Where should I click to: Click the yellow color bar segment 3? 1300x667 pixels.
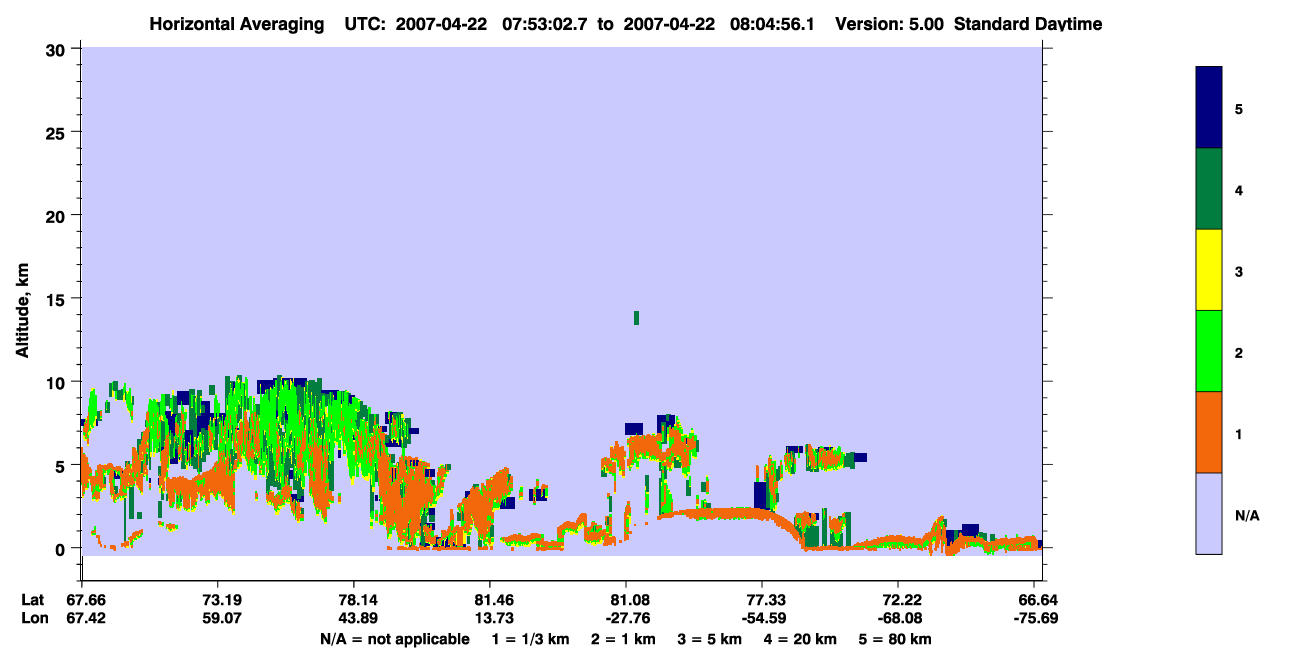(x=1209, y=270)
